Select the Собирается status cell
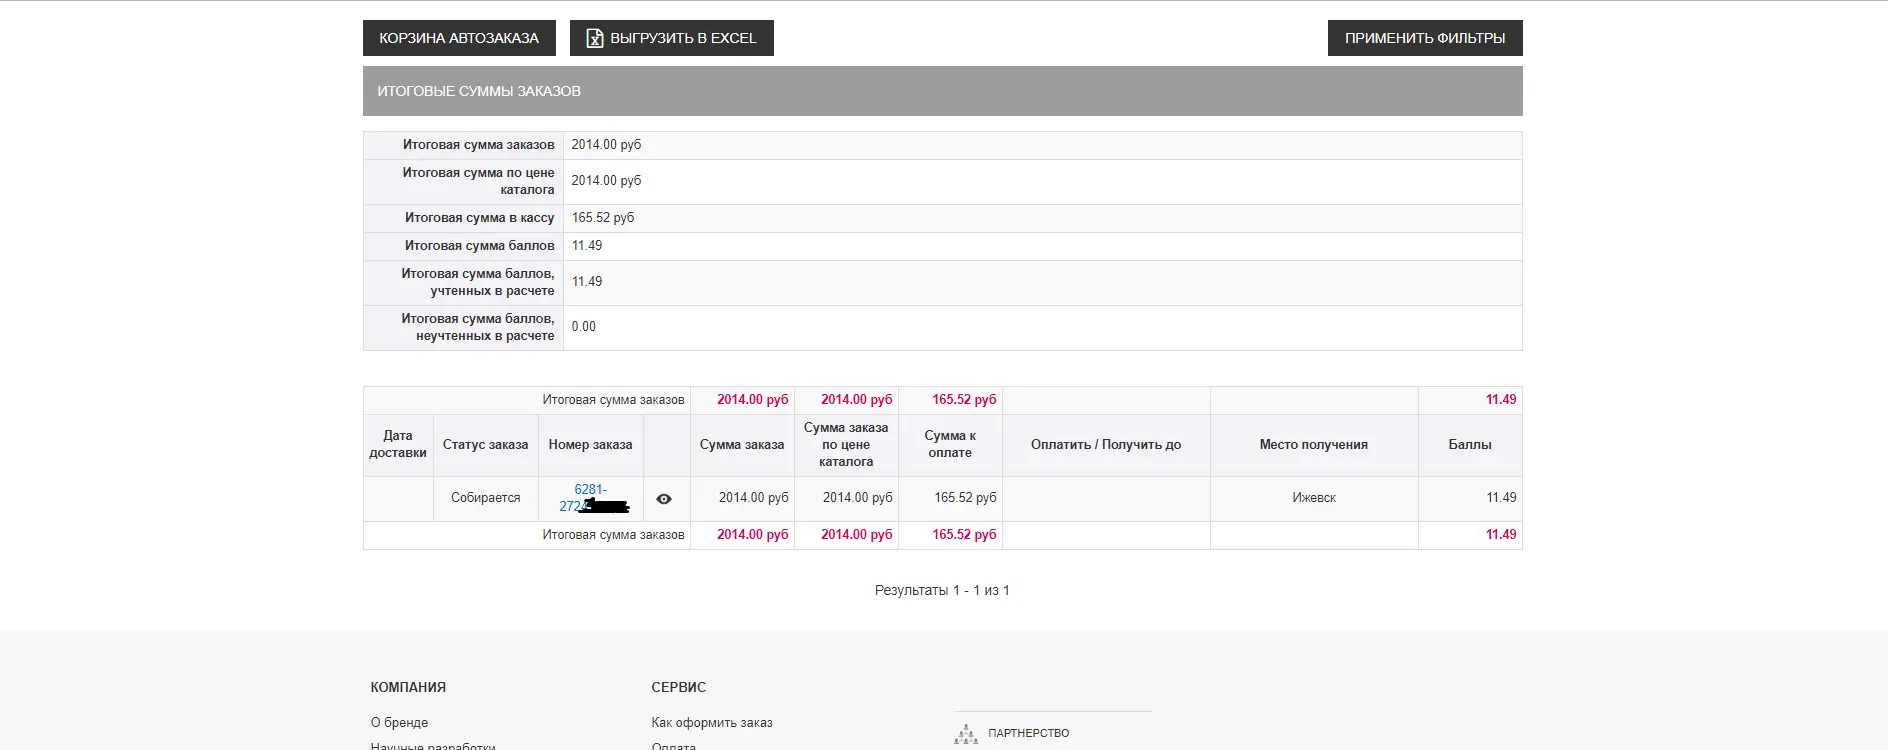This screenshot has height=750, width=1888. 486,498
